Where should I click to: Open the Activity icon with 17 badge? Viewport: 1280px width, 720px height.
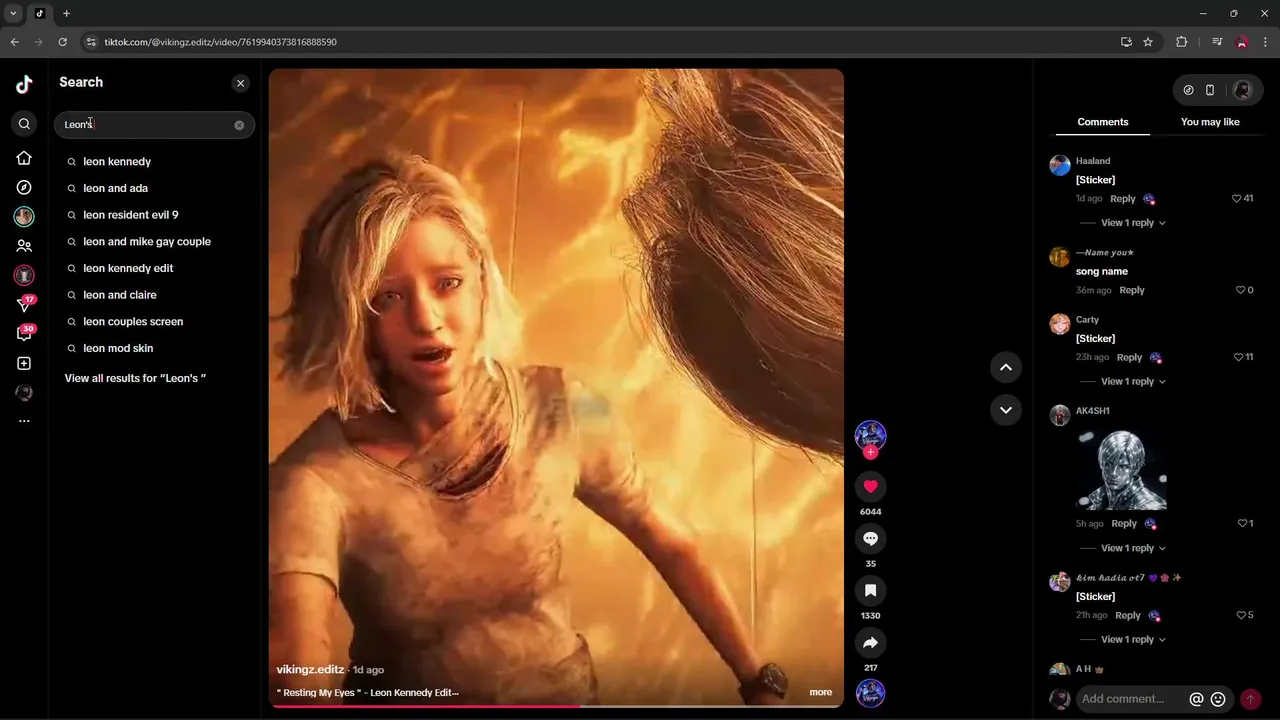25,304
